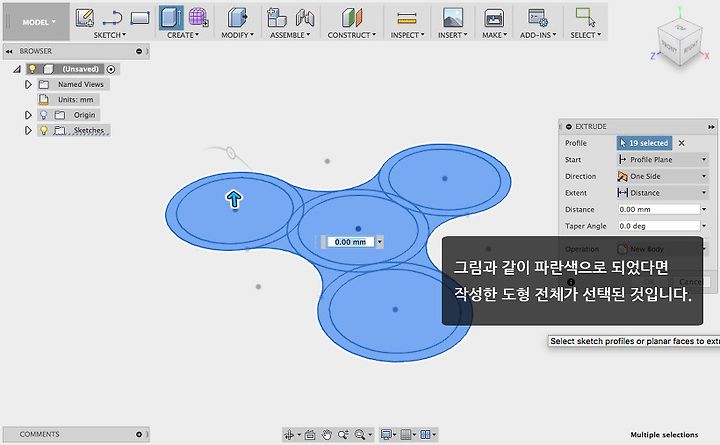Viewport: 720px width, 445px height.
Task: Select the sketch Rectangle tool icon
Action: click(x=140, y=18)
